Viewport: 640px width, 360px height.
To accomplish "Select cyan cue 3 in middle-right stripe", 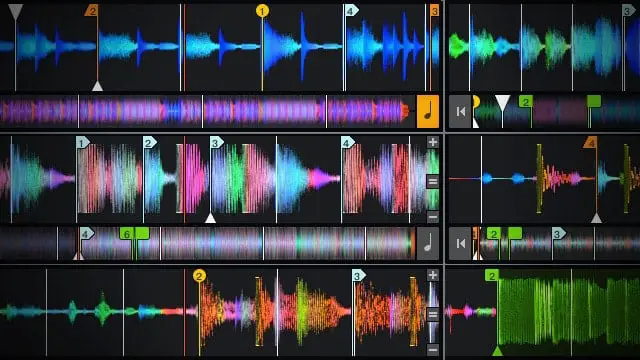I will [x=558, y=234].
